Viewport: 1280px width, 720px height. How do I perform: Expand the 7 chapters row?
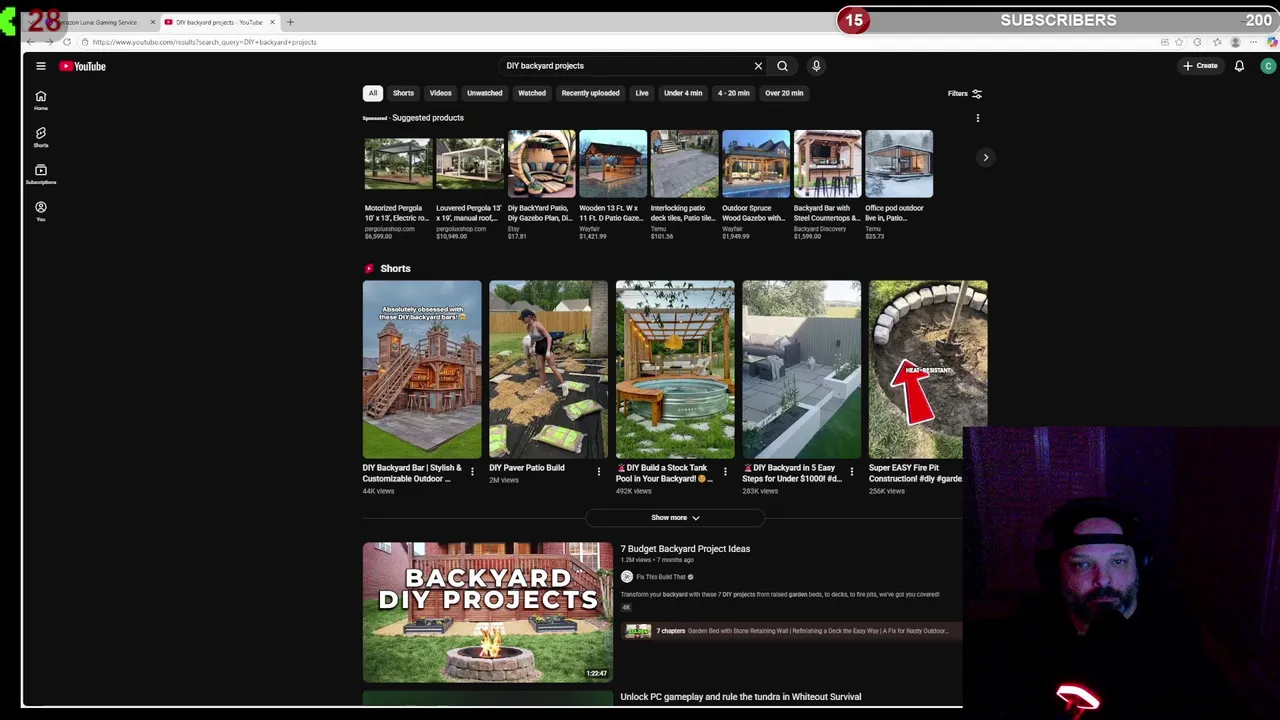tap(791, 631)
